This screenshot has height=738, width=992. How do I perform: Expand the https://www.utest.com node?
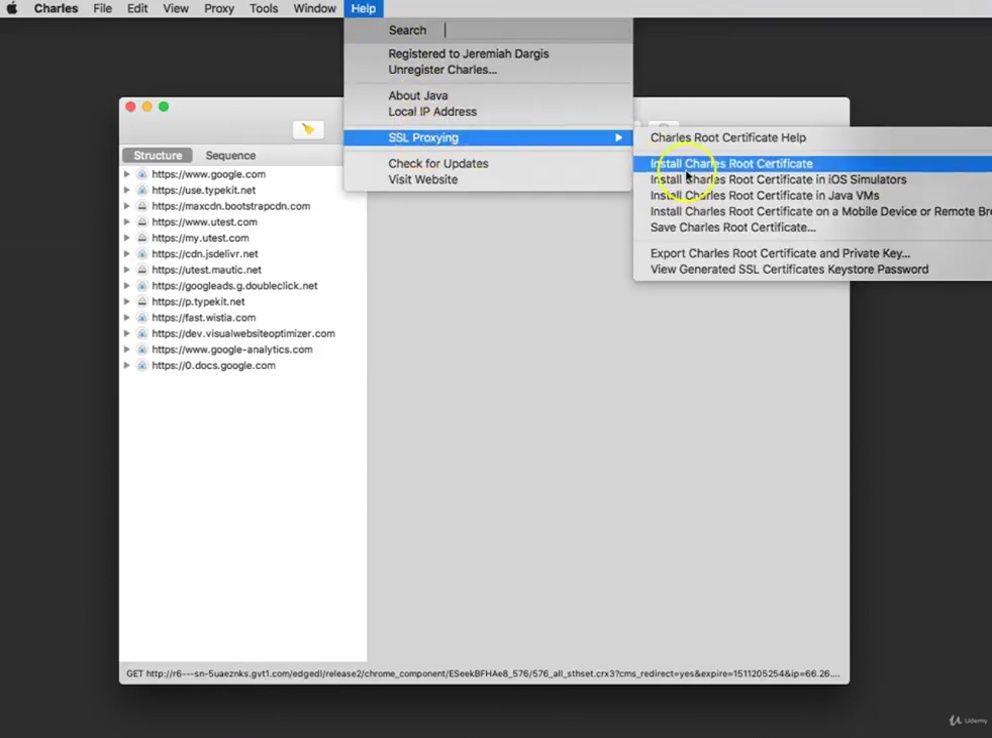(127, 222)
